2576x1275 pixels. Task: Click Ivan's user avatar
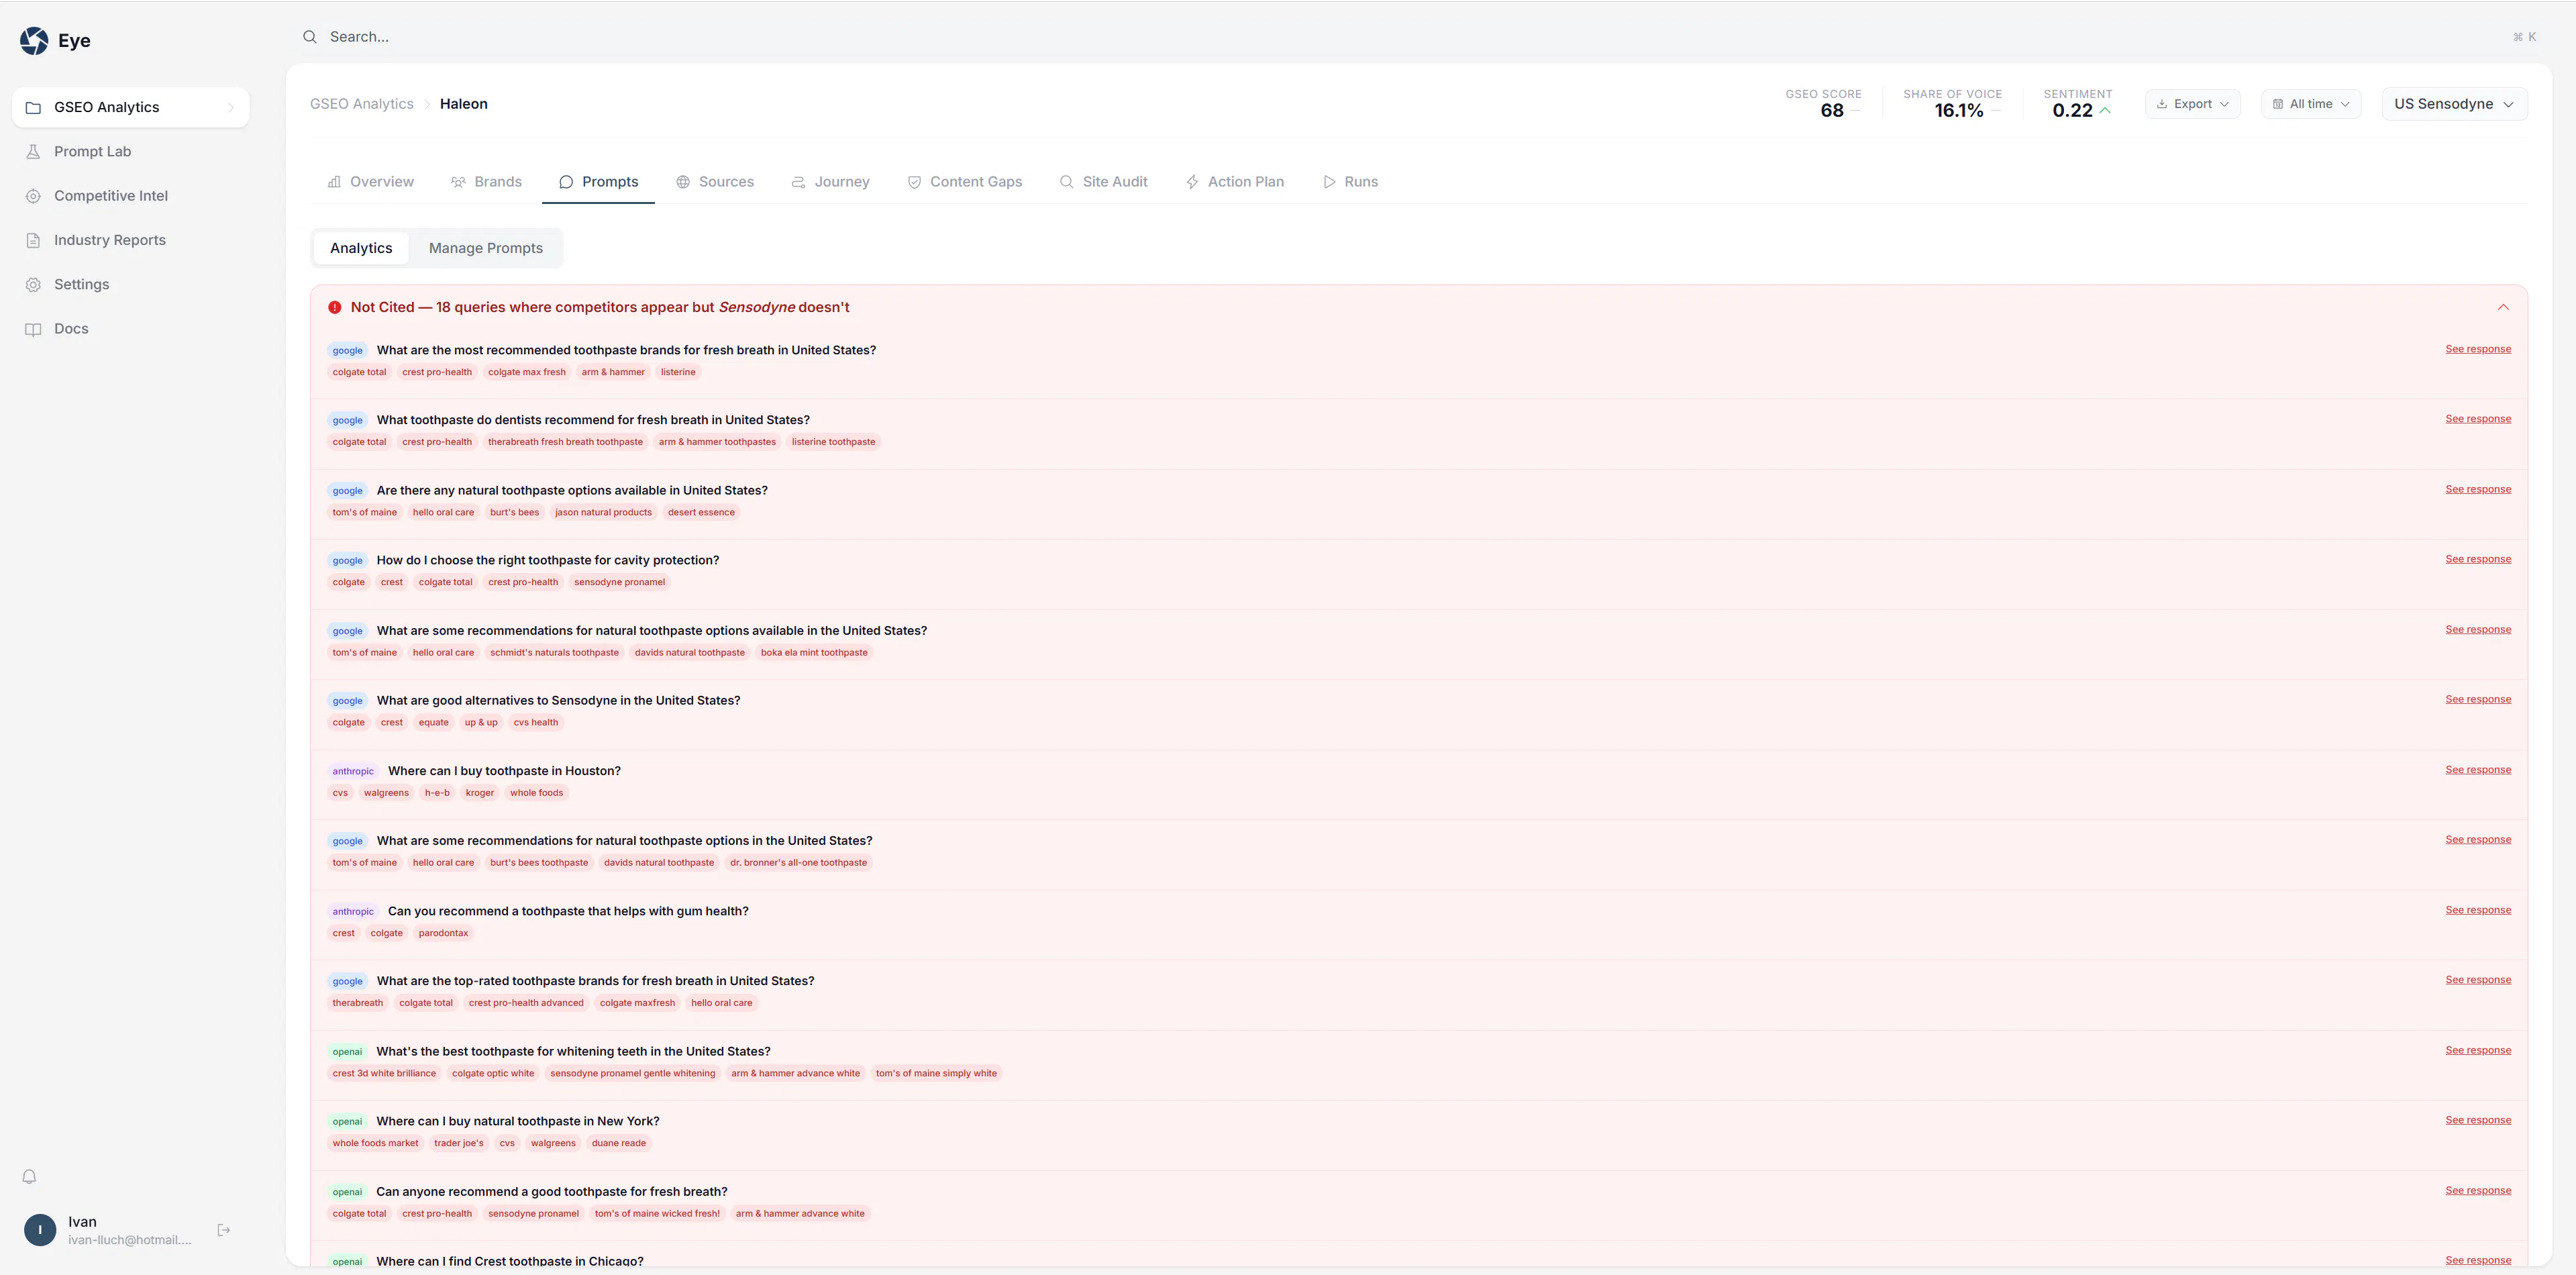[x=40, y=1230]
